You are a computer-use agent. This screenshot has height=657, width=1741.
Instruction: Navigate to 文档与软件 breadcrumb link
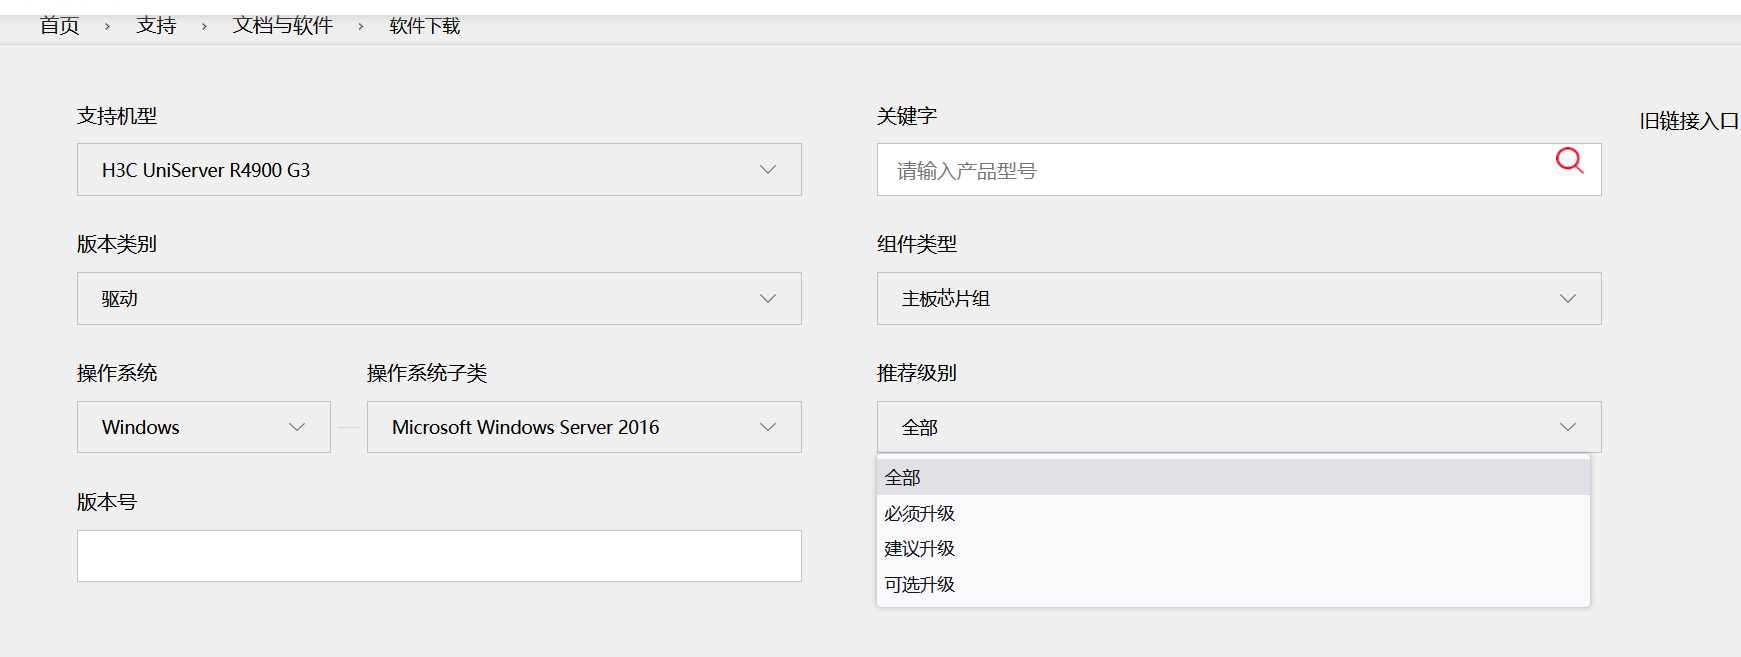[283, 26]
